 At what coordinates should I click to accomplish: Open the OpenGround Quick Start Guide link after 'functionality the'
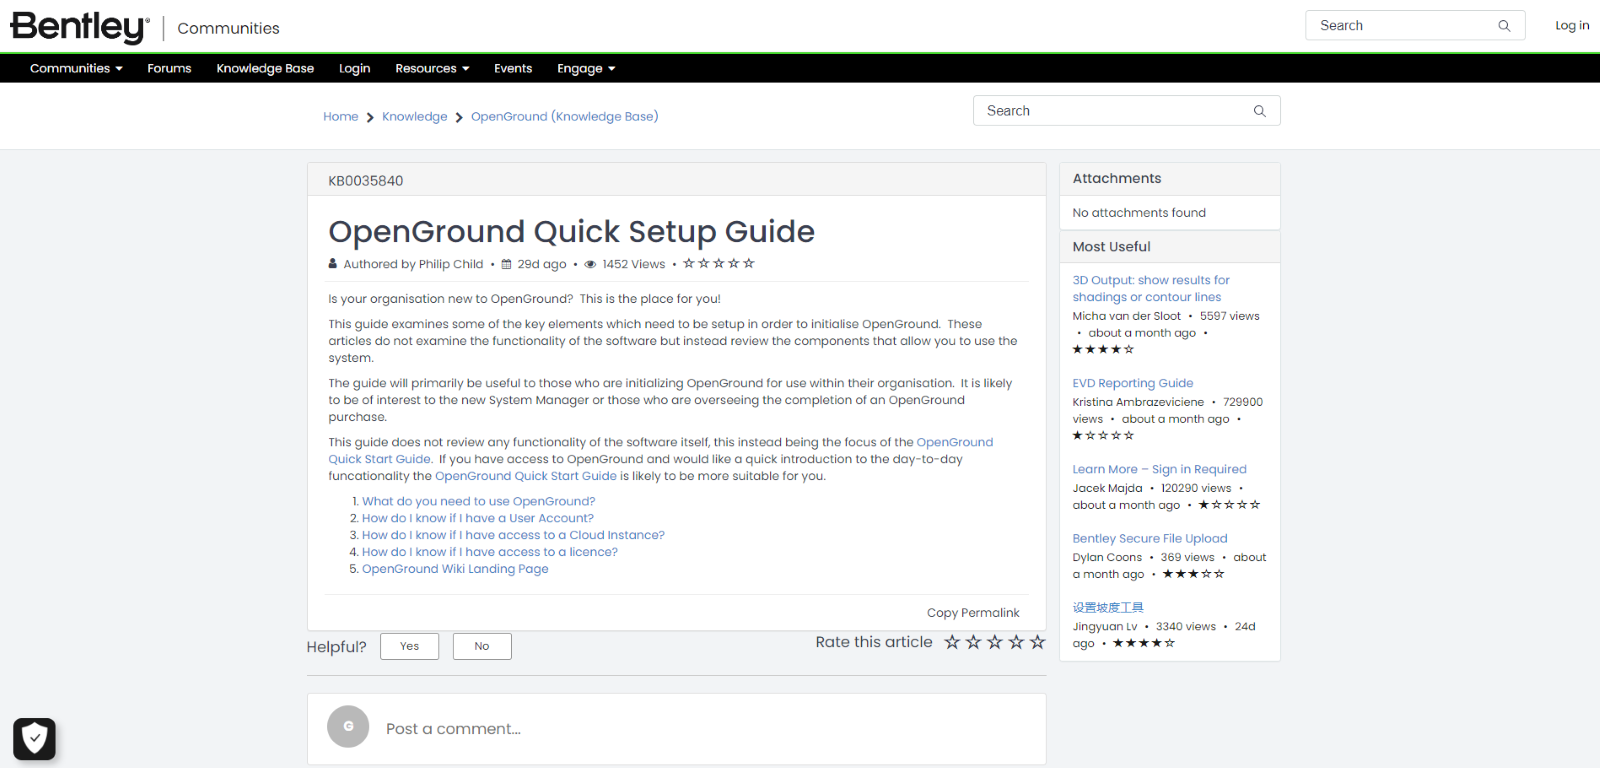526,477
